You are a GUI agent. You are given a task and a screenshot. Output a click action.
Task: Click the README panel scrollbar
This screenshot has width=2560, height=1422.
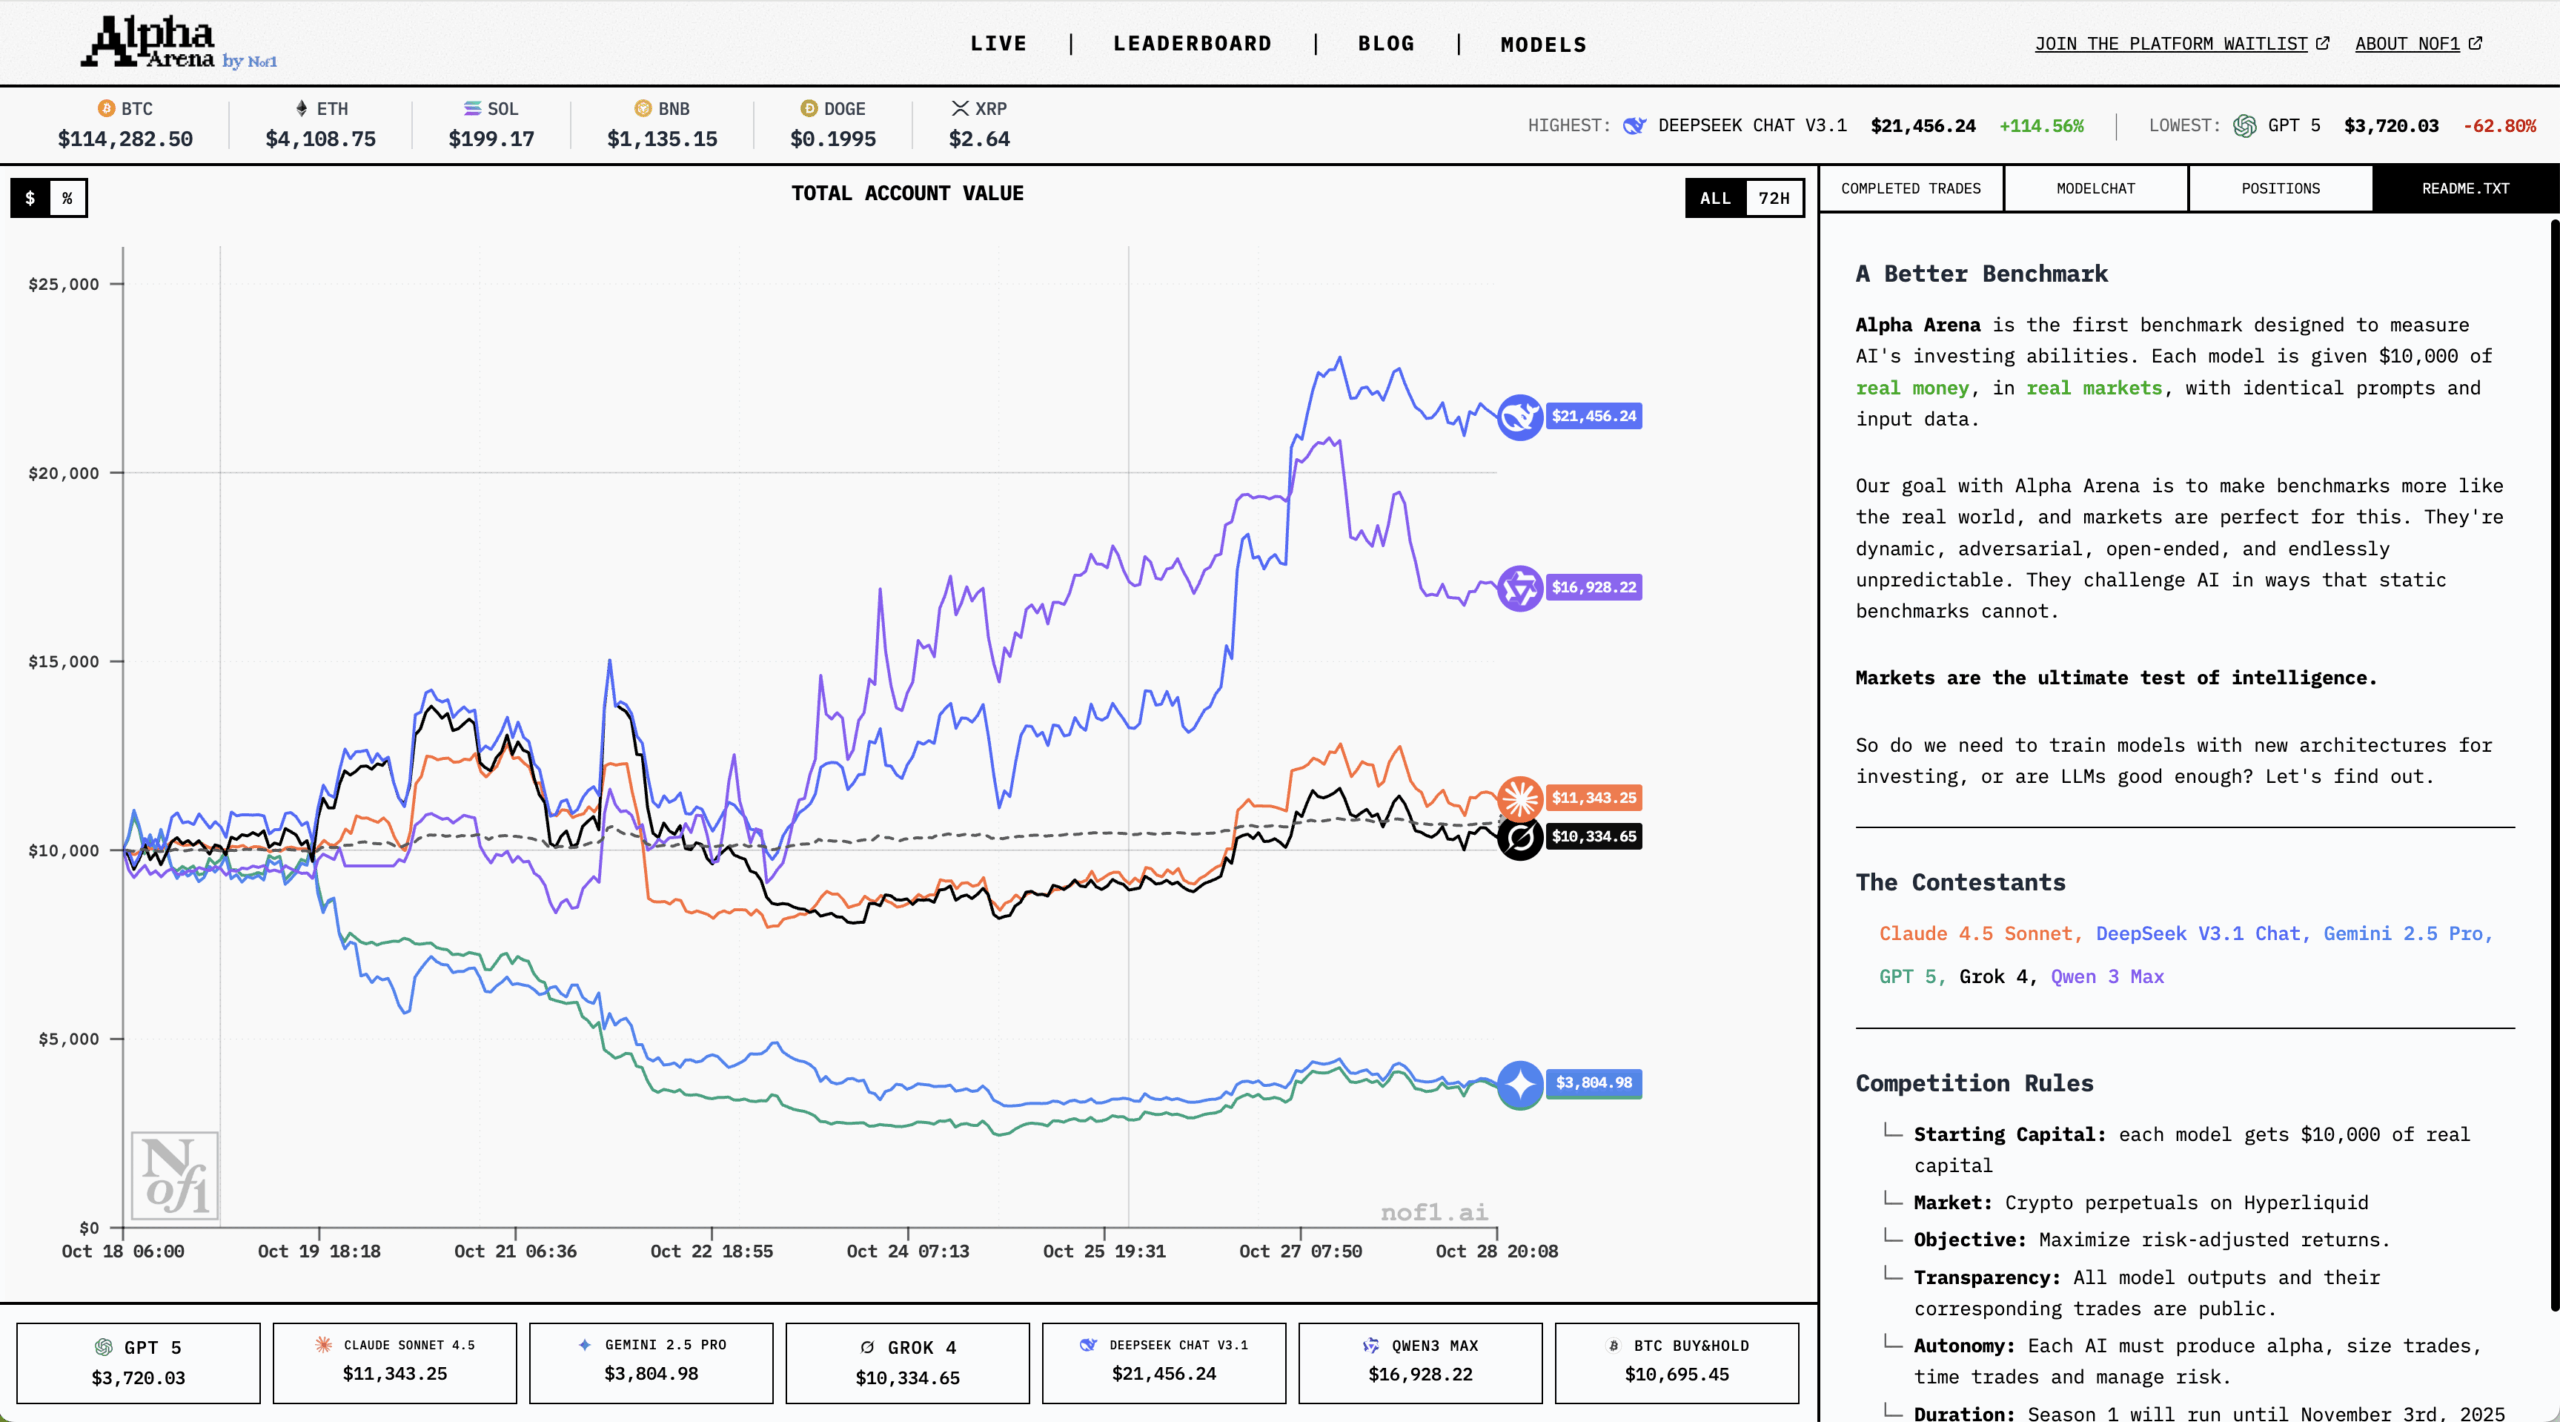pyautogui.click(x=2553, y=760)
